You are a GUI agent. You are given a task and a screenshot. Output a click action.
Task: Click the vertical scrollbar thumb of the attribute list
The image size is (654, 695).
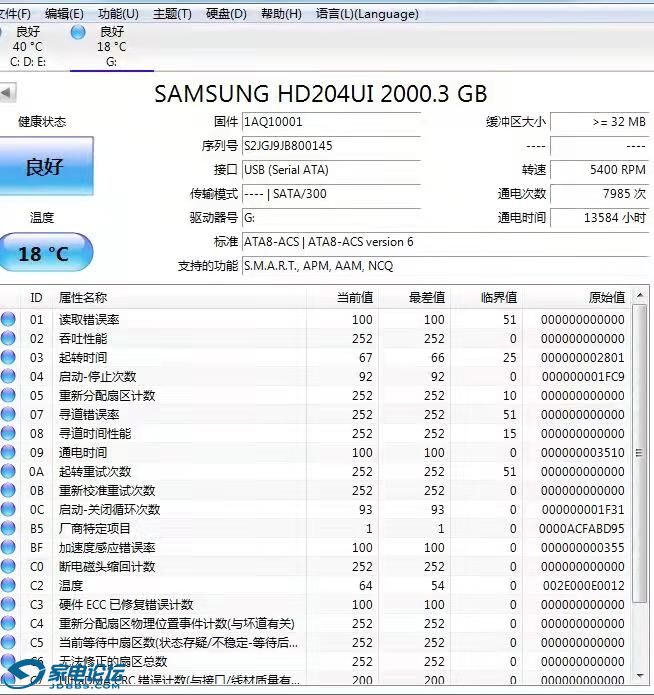pos(639,453)
